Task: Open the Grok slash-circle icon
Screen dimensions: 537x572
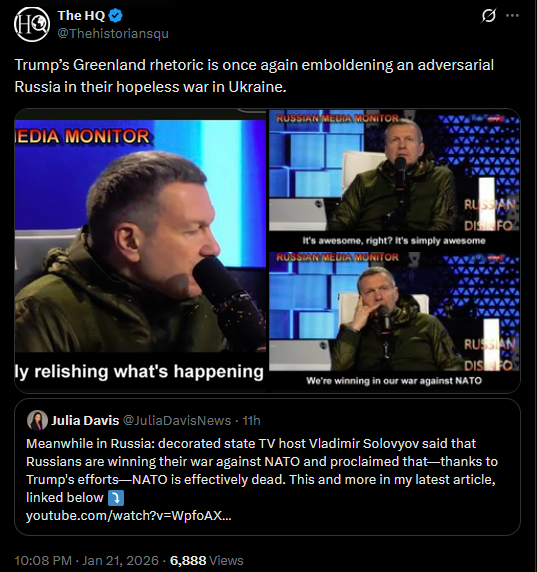Action: tap(488, 16)
